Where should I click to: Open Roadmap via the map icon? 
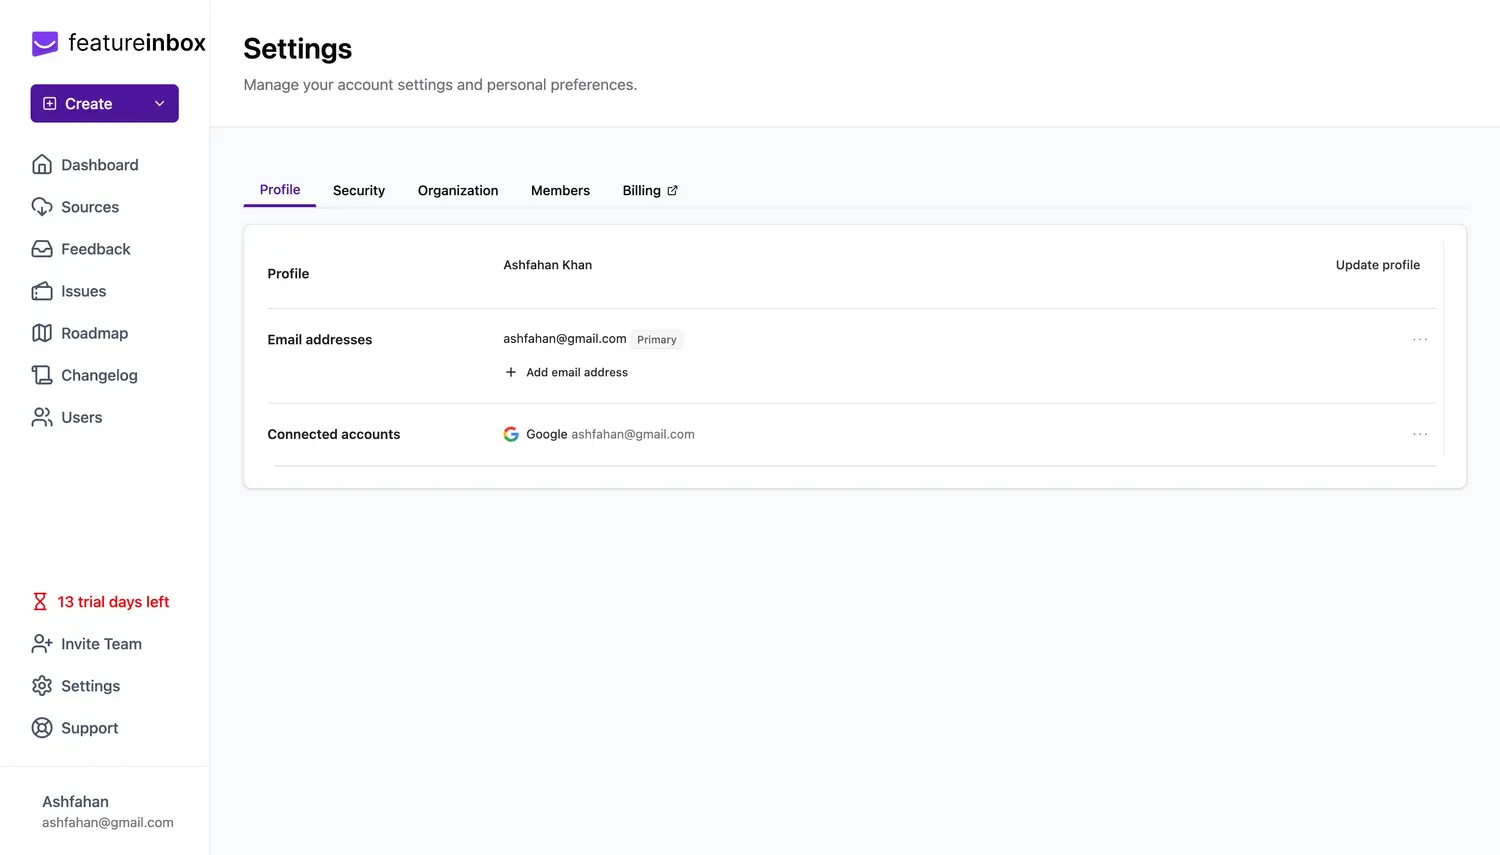tap(42, 333)
